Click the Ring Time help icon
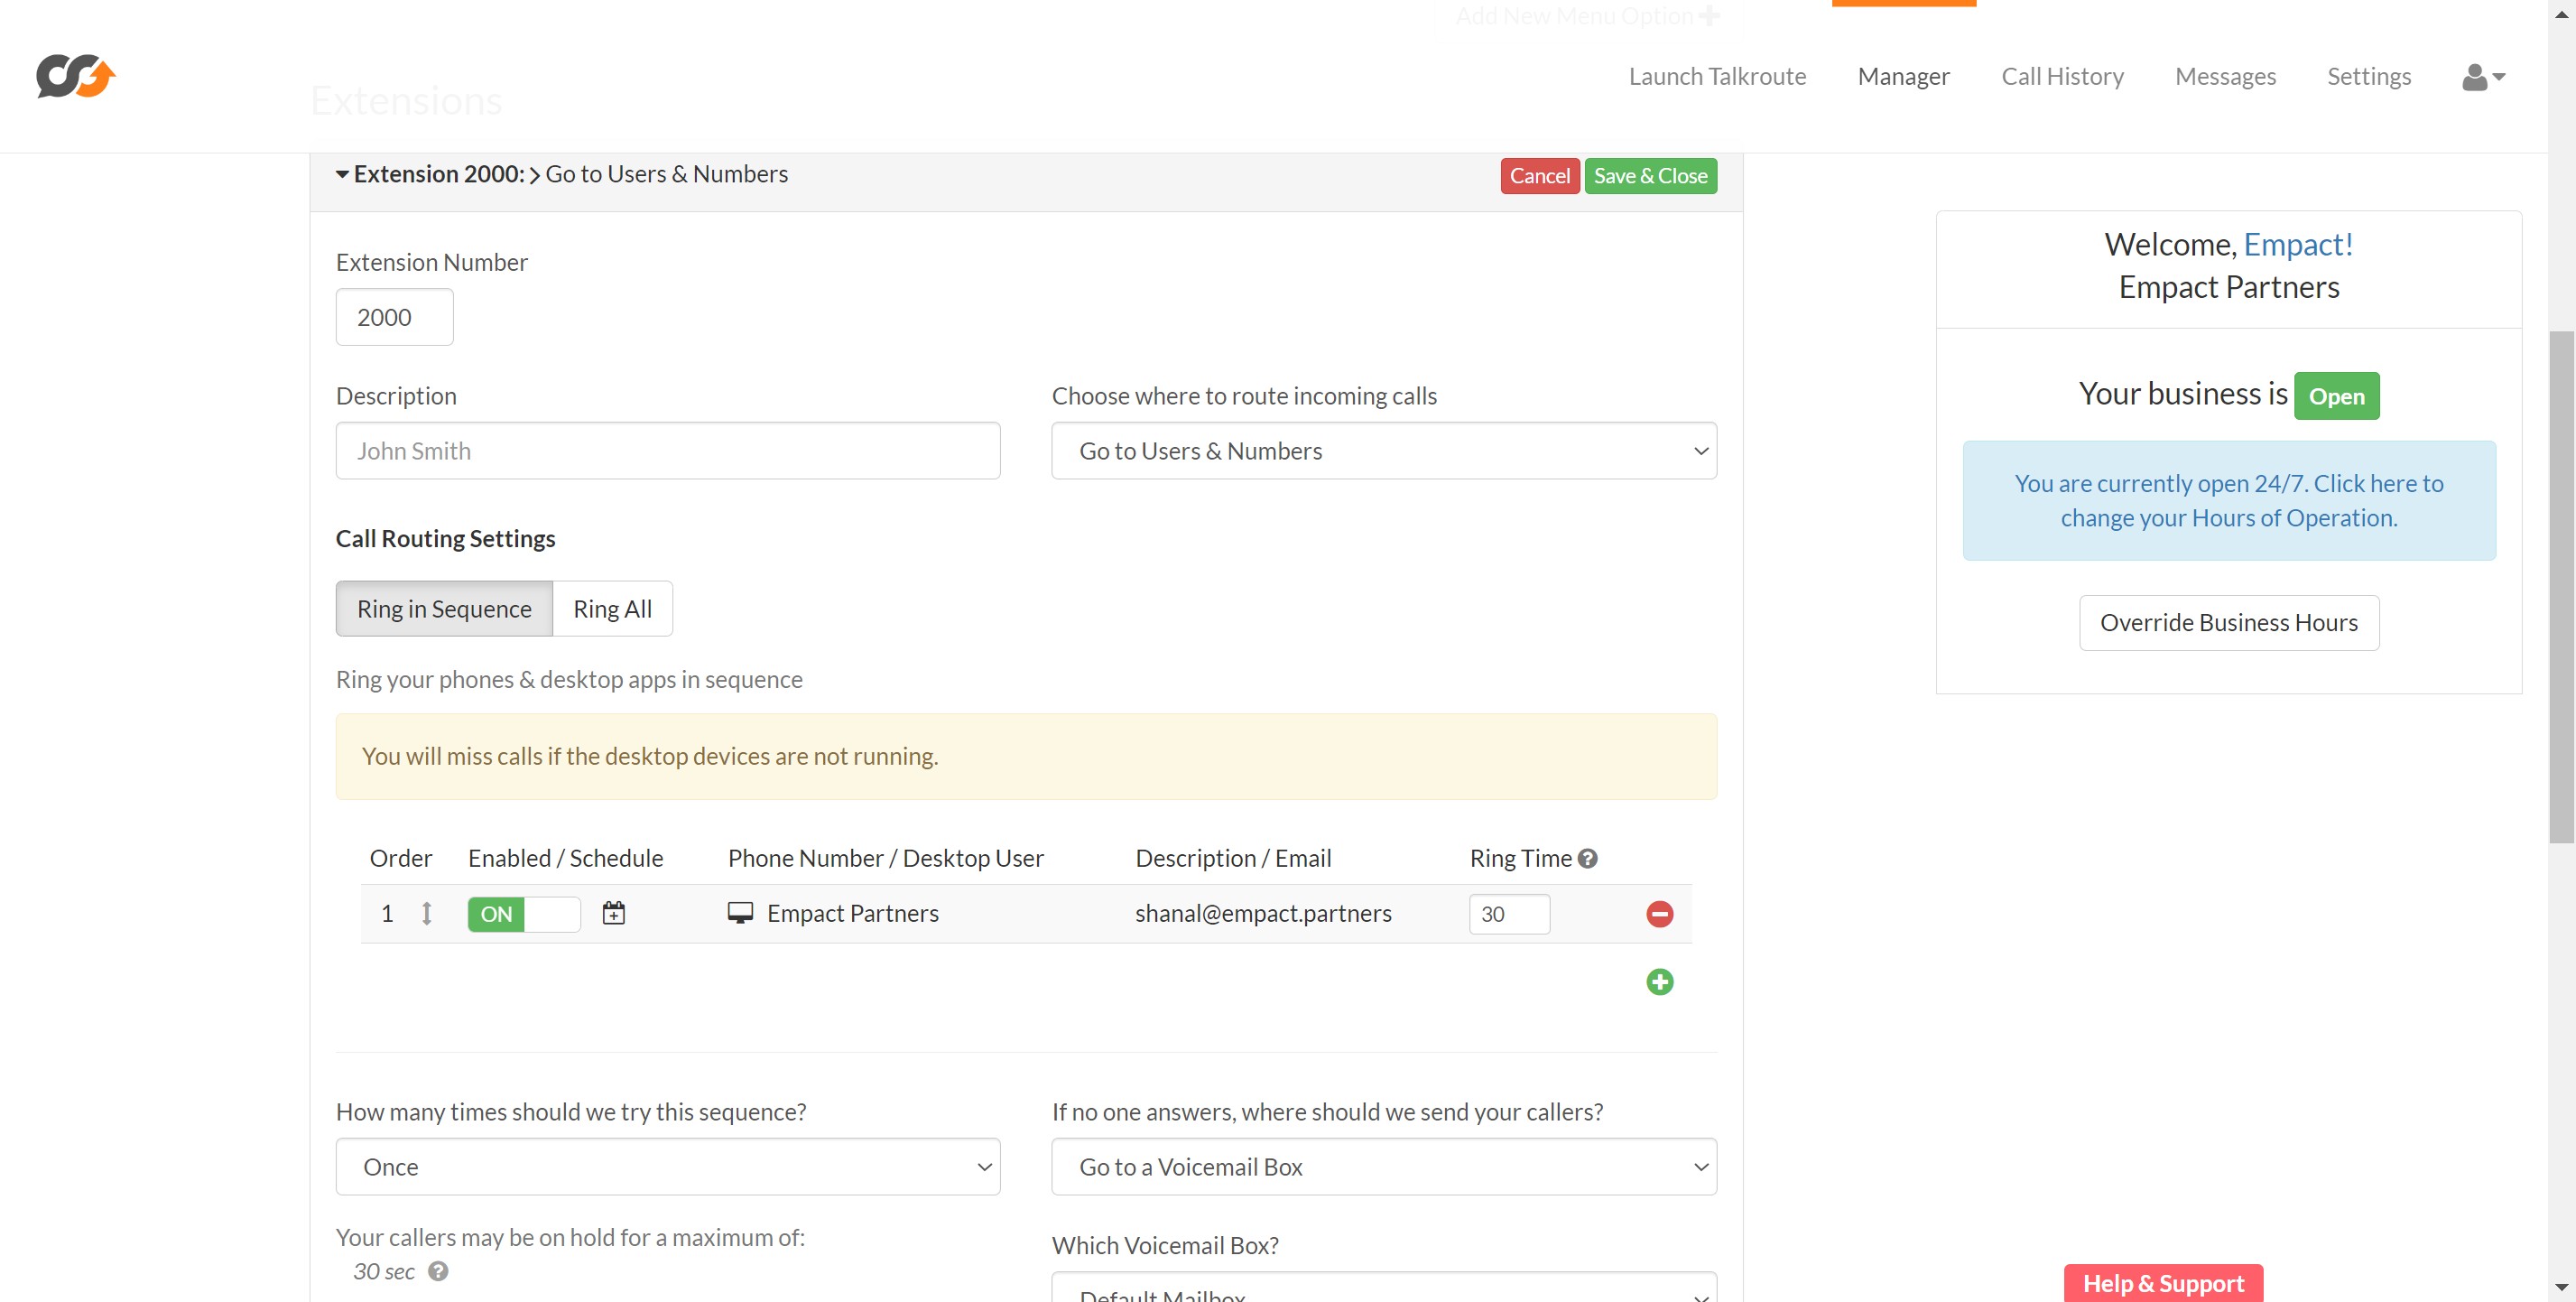This screenshot has height=1302, width=2576. pyautogui.click(x=1587, y=858)
